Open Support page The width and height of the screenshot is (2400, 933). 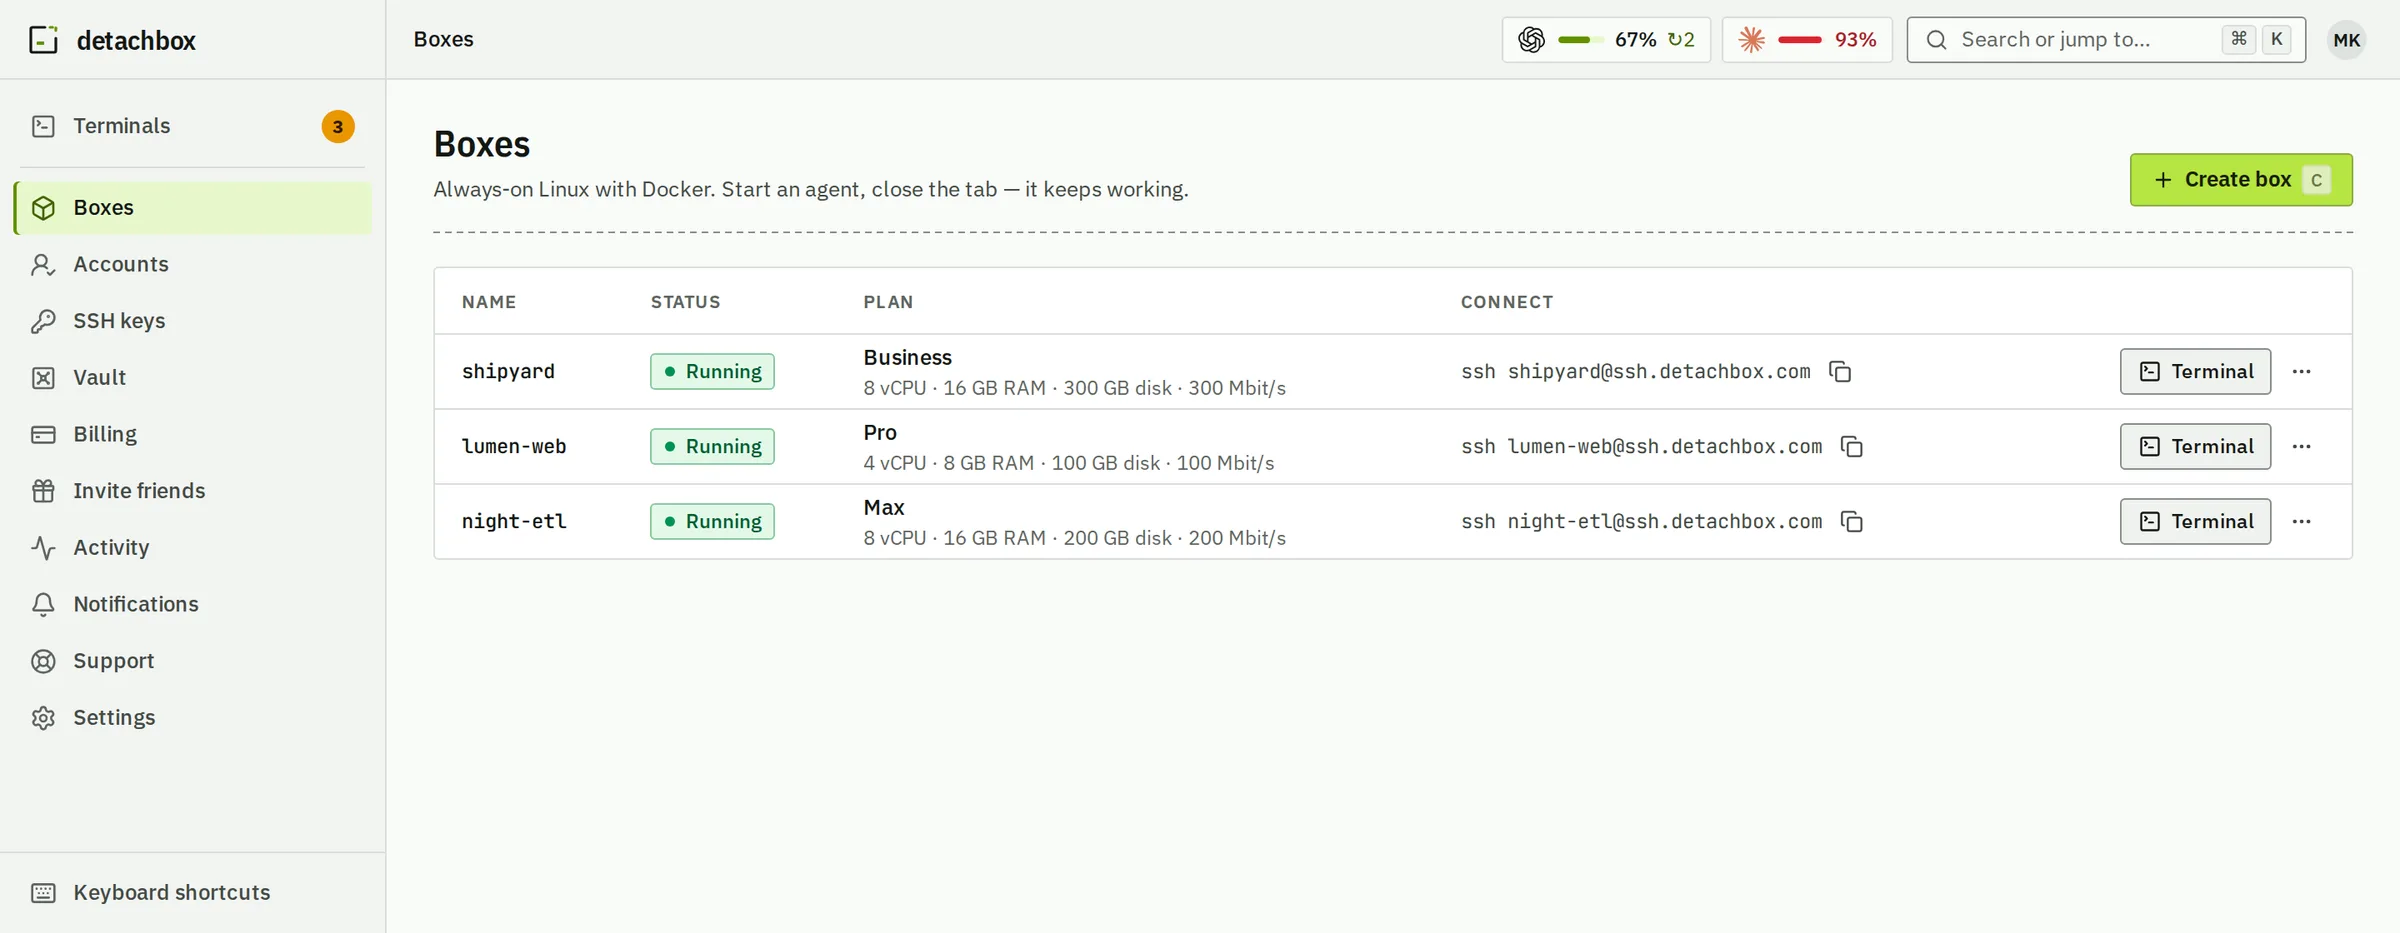[192, 661]
